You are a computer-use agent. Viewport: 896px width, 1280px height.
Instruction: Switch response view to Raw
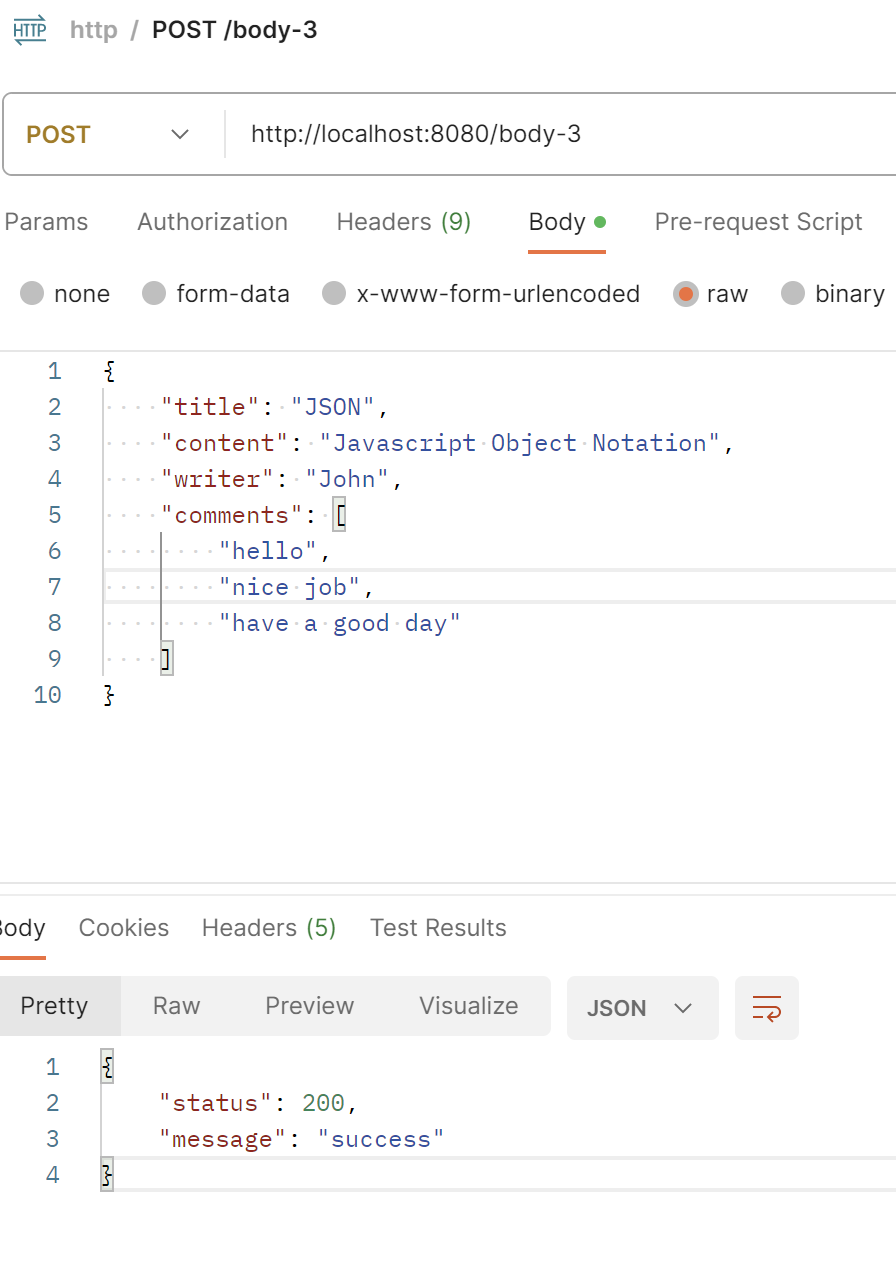pyautogui.click(x=176, y=1006)
